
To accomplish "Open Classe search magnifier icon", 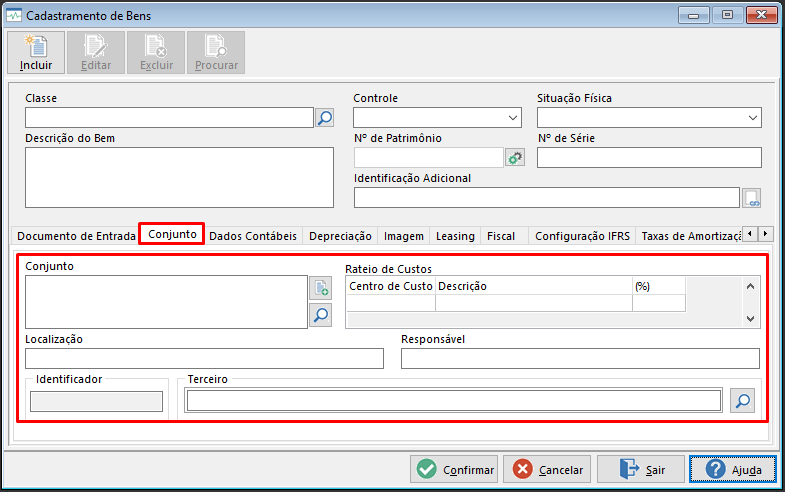I will [324, 118].
